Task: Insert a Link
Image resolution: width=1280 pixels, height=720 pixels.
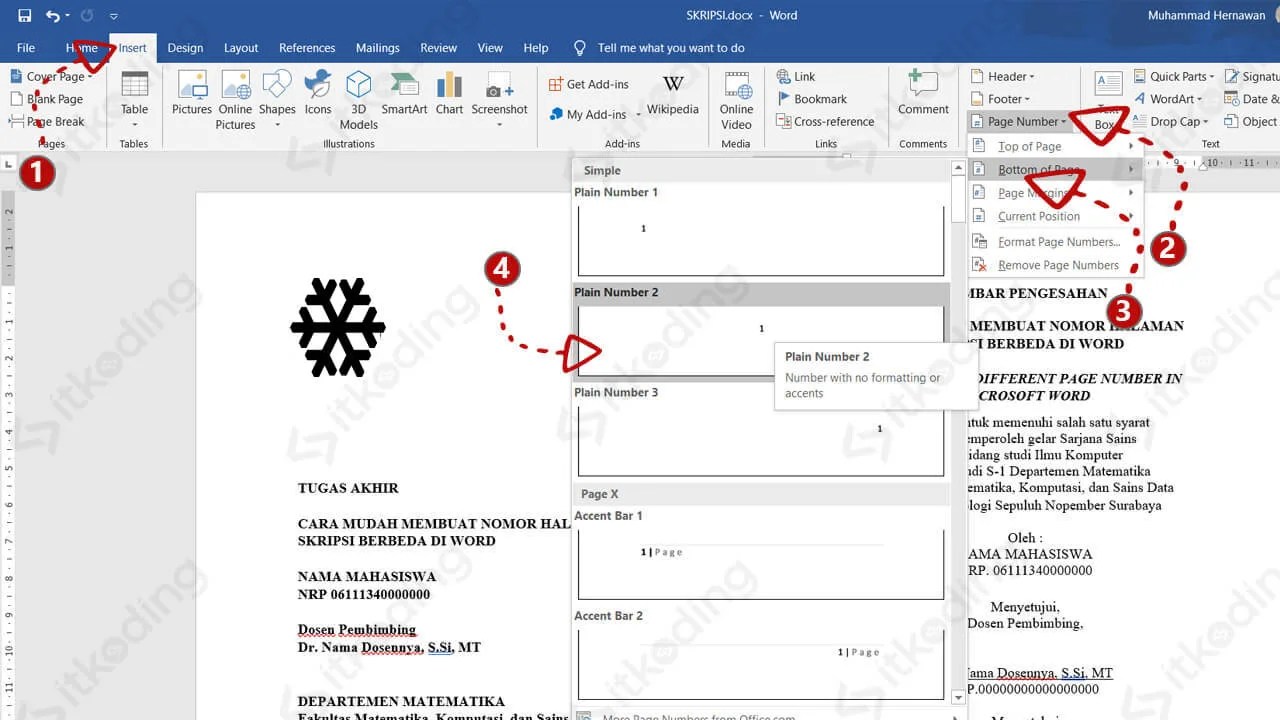Action: (x=796, y=77)
